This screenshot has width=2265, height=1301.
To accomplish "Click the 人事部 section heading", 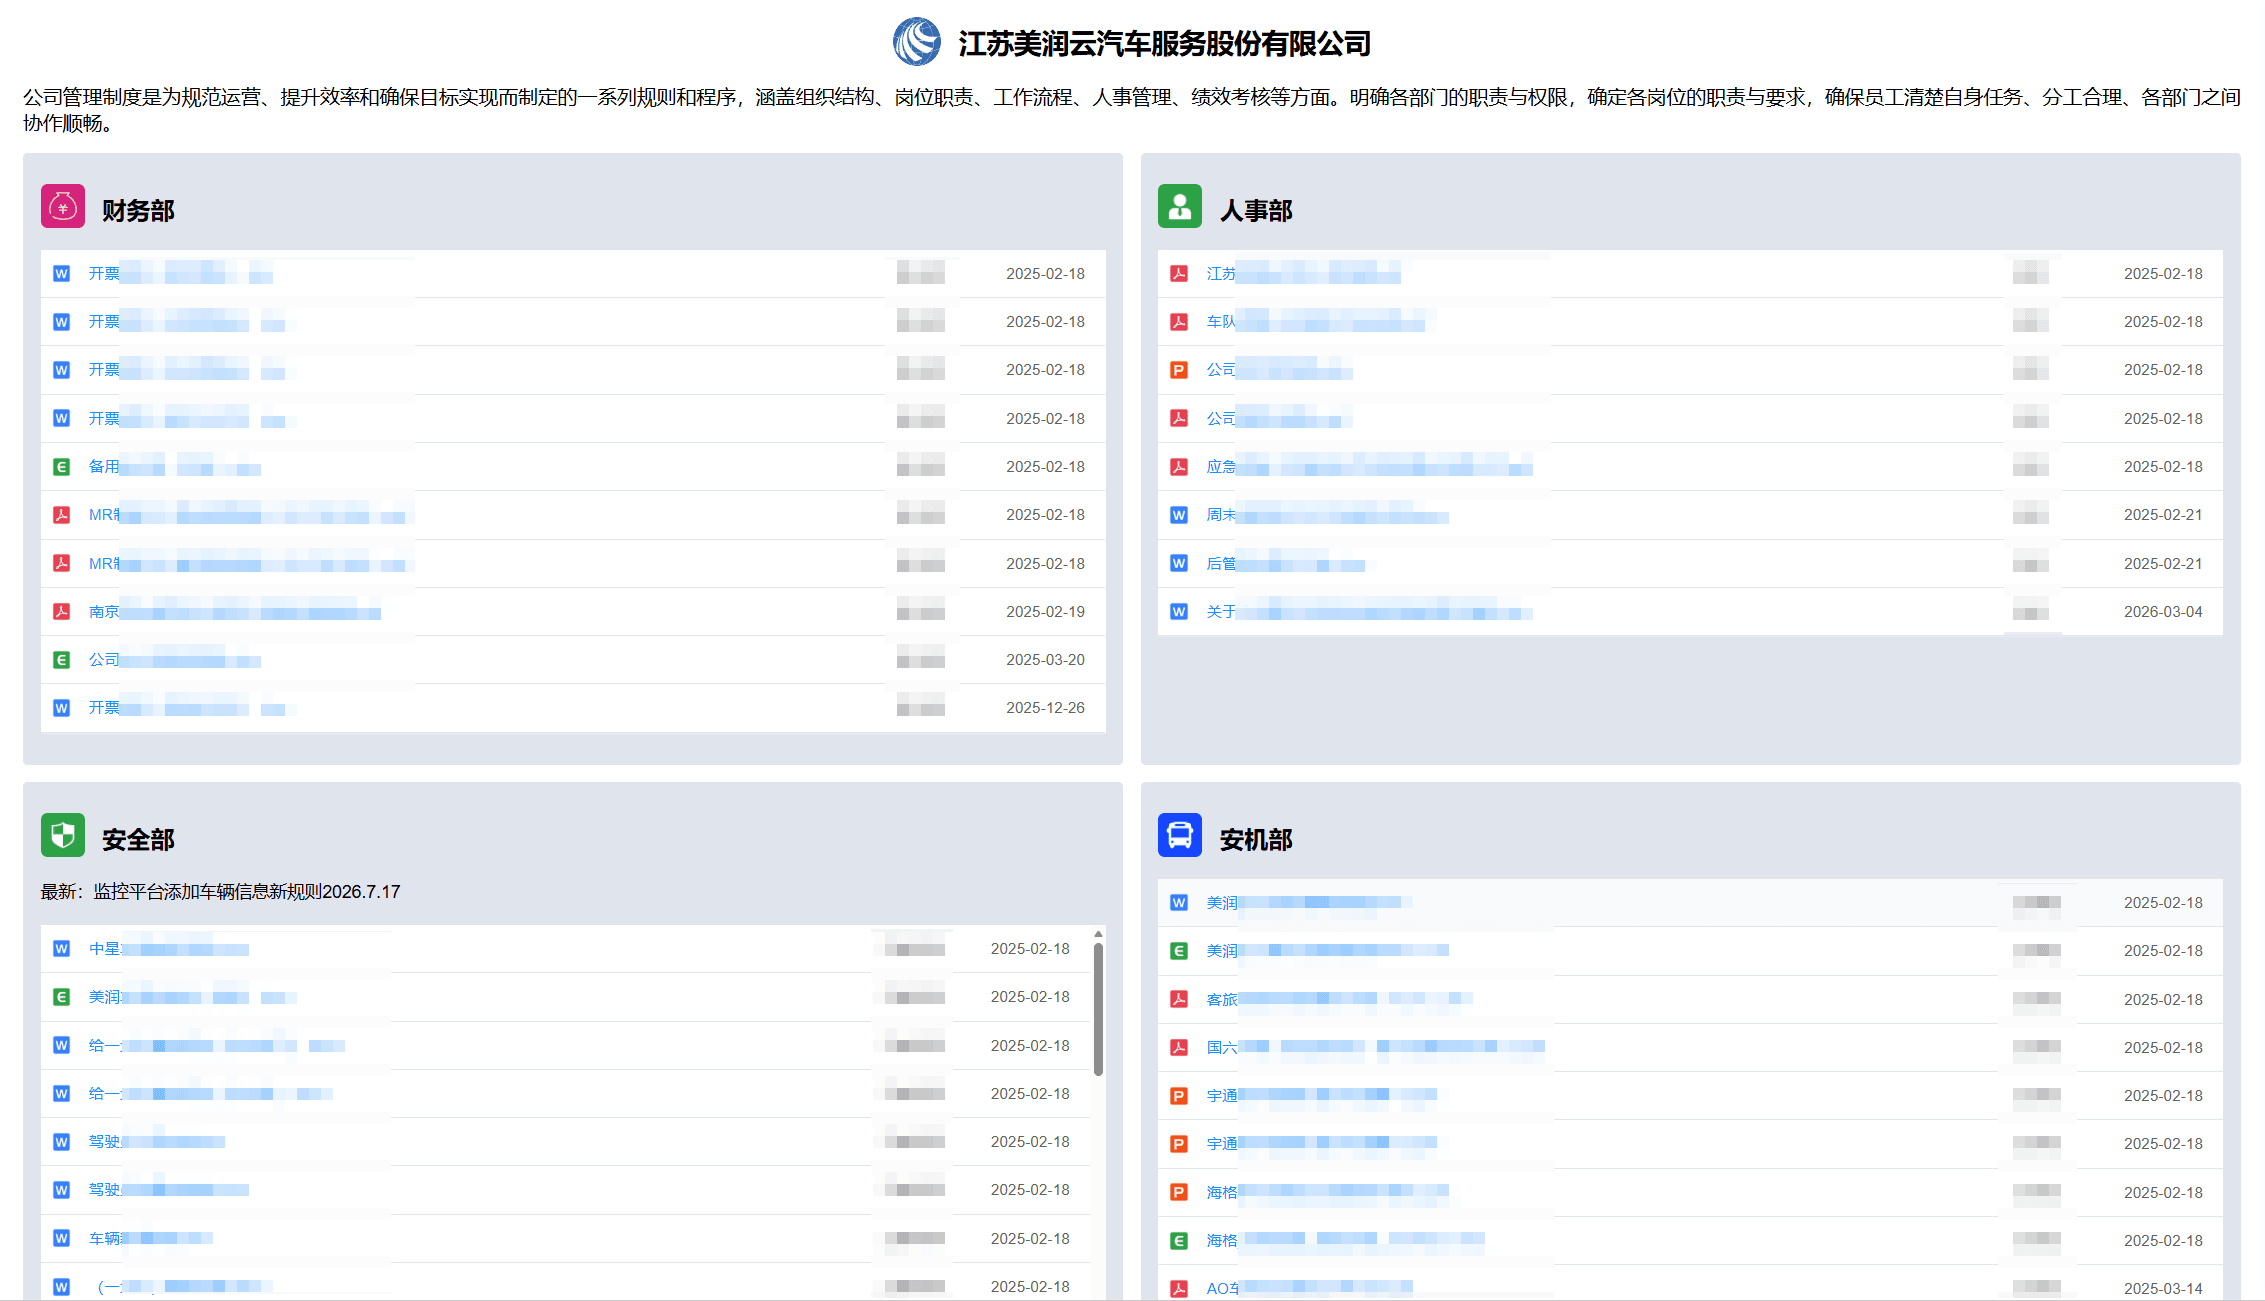I will pyautogui.click(x=1256, y=211).
